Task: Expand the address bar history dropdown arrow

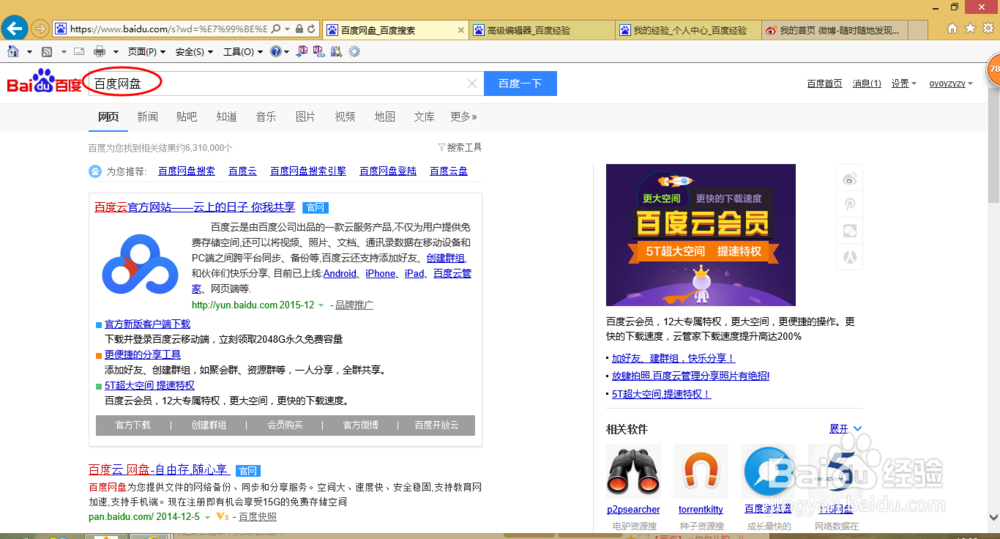Action: 288,29
